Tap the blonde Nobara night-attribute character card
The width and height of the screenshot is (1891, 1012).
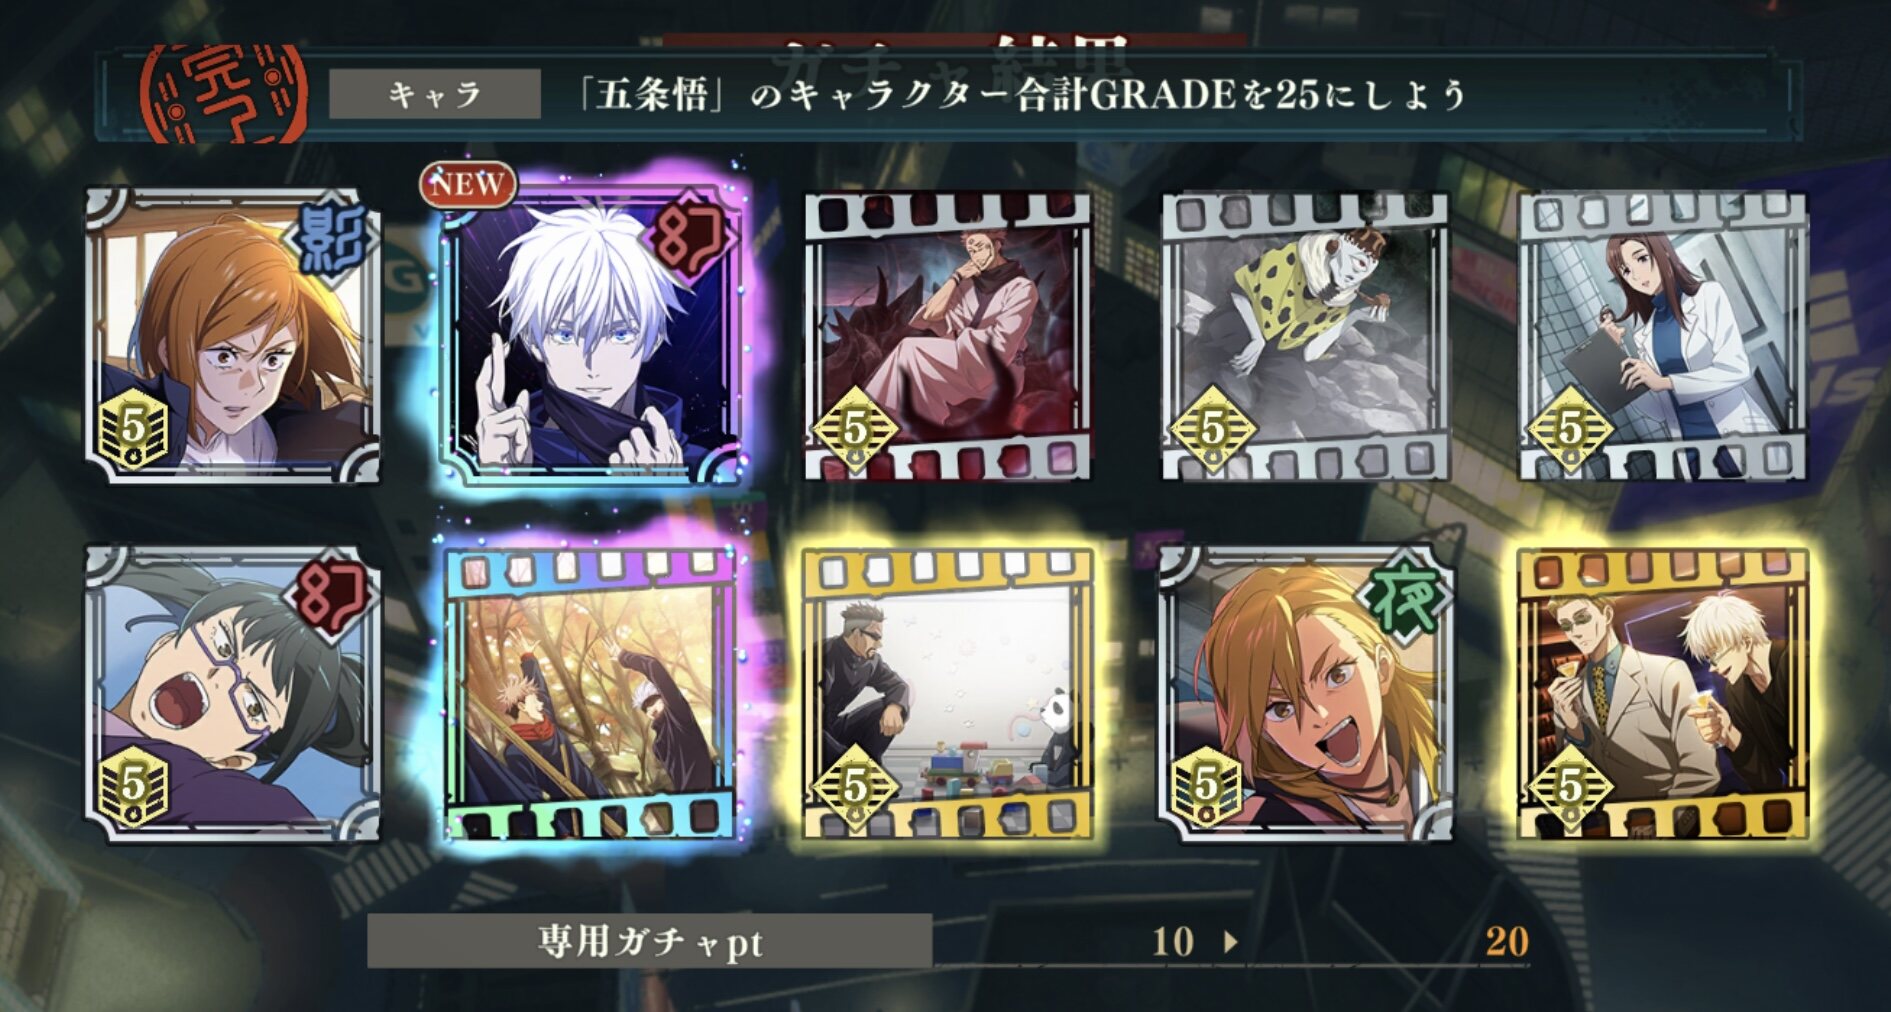pos(1305,693)
